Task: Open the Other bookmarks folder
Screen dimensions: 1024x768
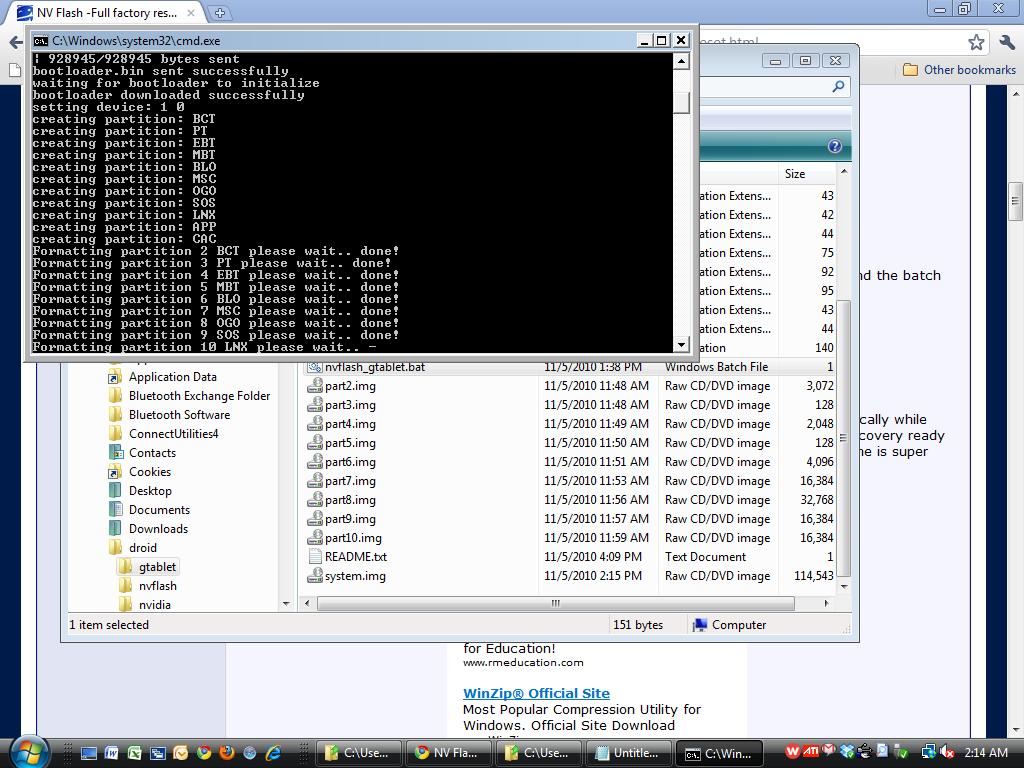Action: [959, 70]
